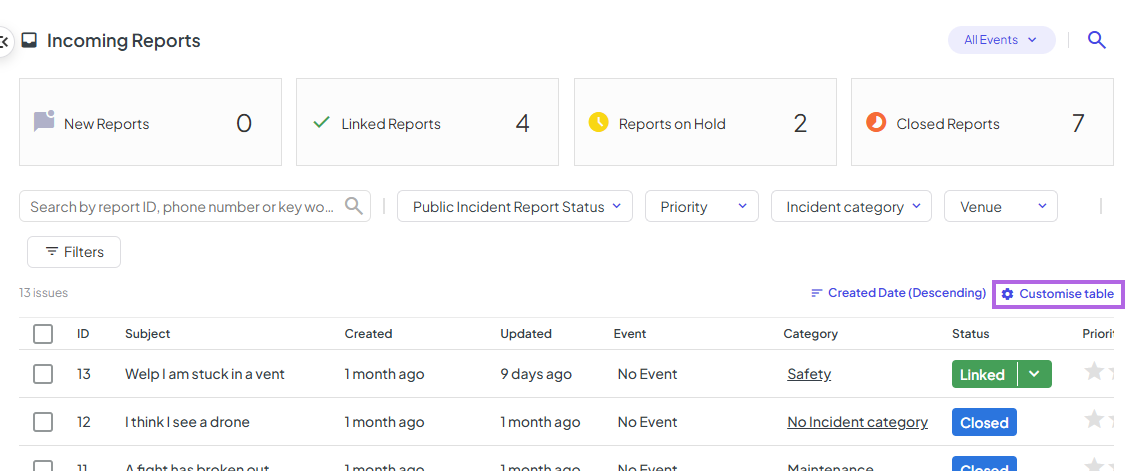Screen dimensions: 1131x471
Task: Click the Reports on Hold clock icon
Action: coord(599,123)
